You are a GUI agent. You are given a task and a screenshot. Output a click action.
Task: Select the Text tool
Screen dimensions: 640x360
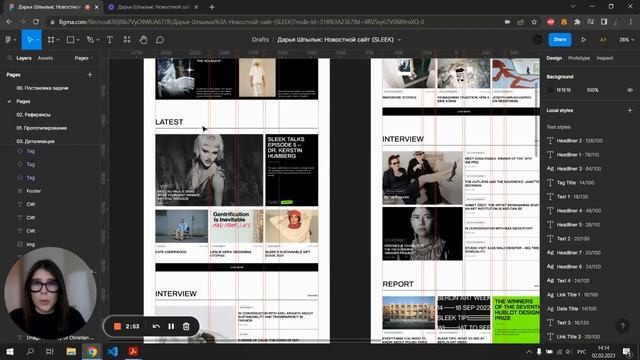[x=110, y=40]
